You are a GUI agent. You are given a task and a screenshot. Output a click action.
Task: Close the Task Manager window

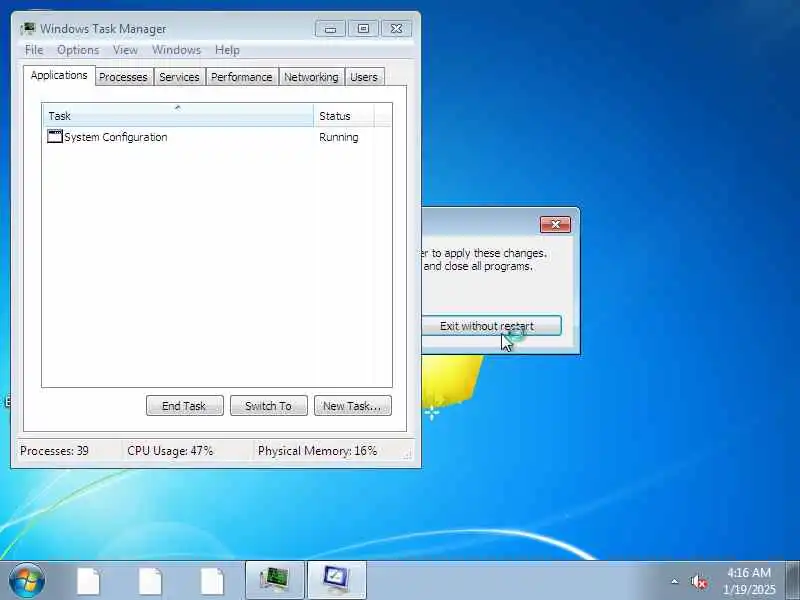(396, 29)
